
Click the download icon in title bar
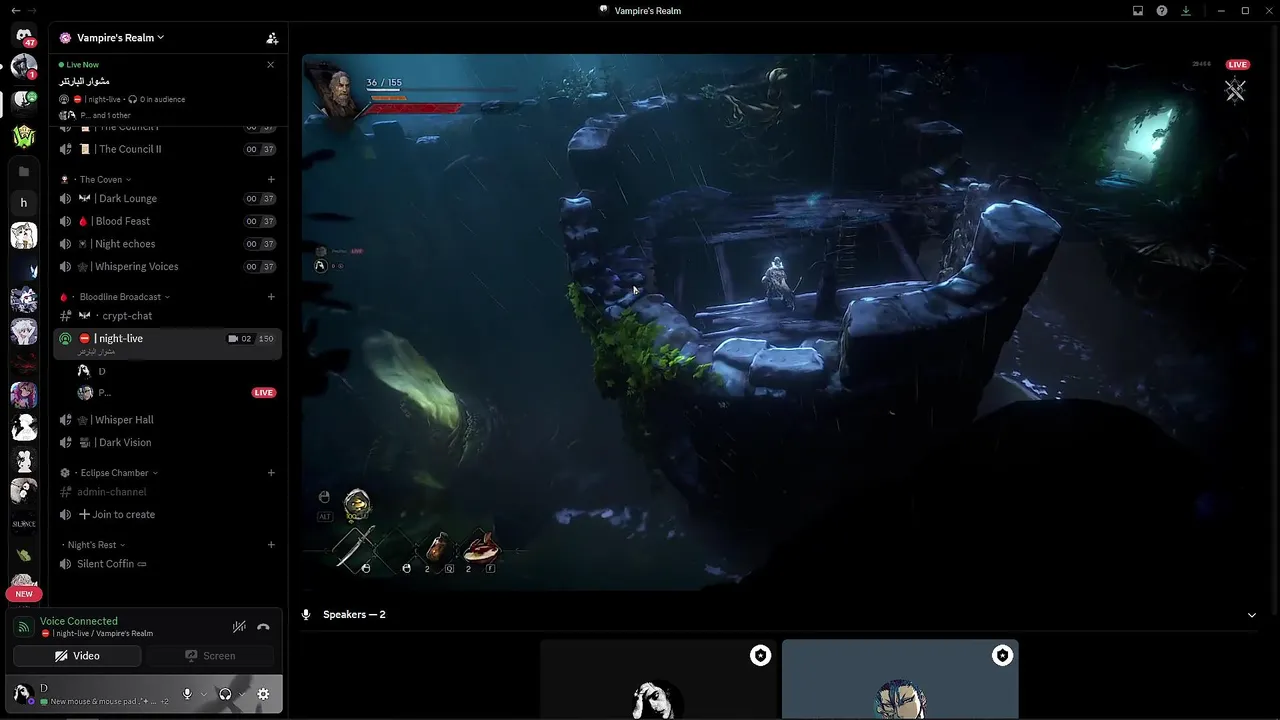tap(1186, 11)
